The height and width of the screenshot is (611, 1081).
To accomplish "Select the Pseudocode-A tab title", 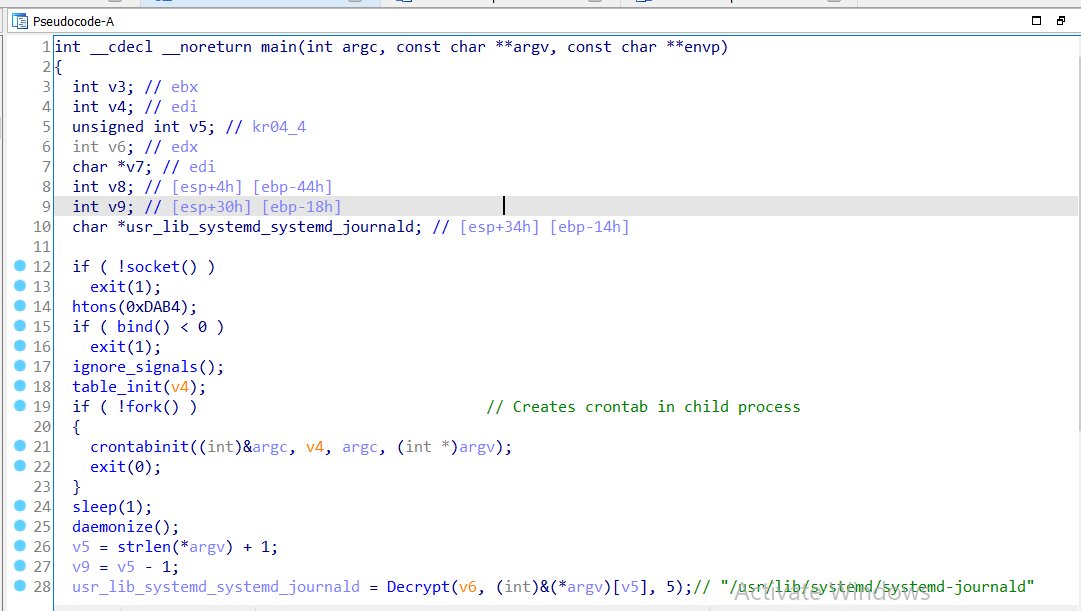I will click(x=73, y=21).
